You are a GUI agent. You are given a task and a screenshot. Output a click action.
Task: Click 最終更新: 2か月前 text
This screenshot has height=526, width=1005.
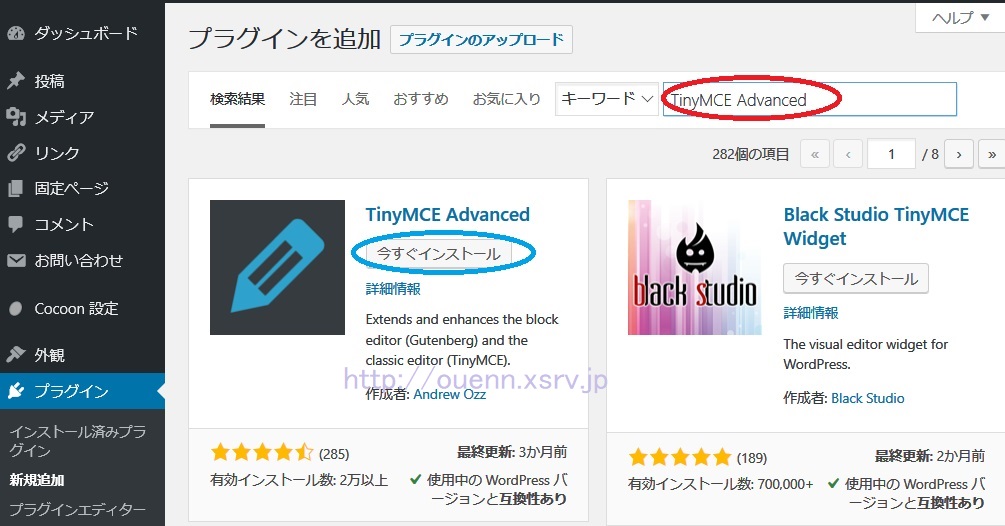pos(930,456)
